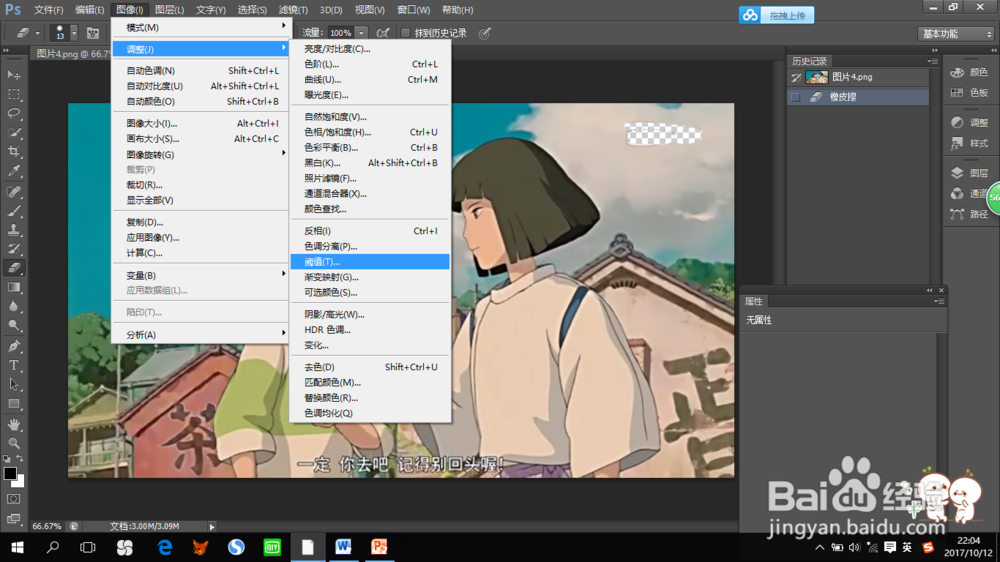Open the Layers panel icon
Viewport: 1000px width, 562px height.
point(957,173)
